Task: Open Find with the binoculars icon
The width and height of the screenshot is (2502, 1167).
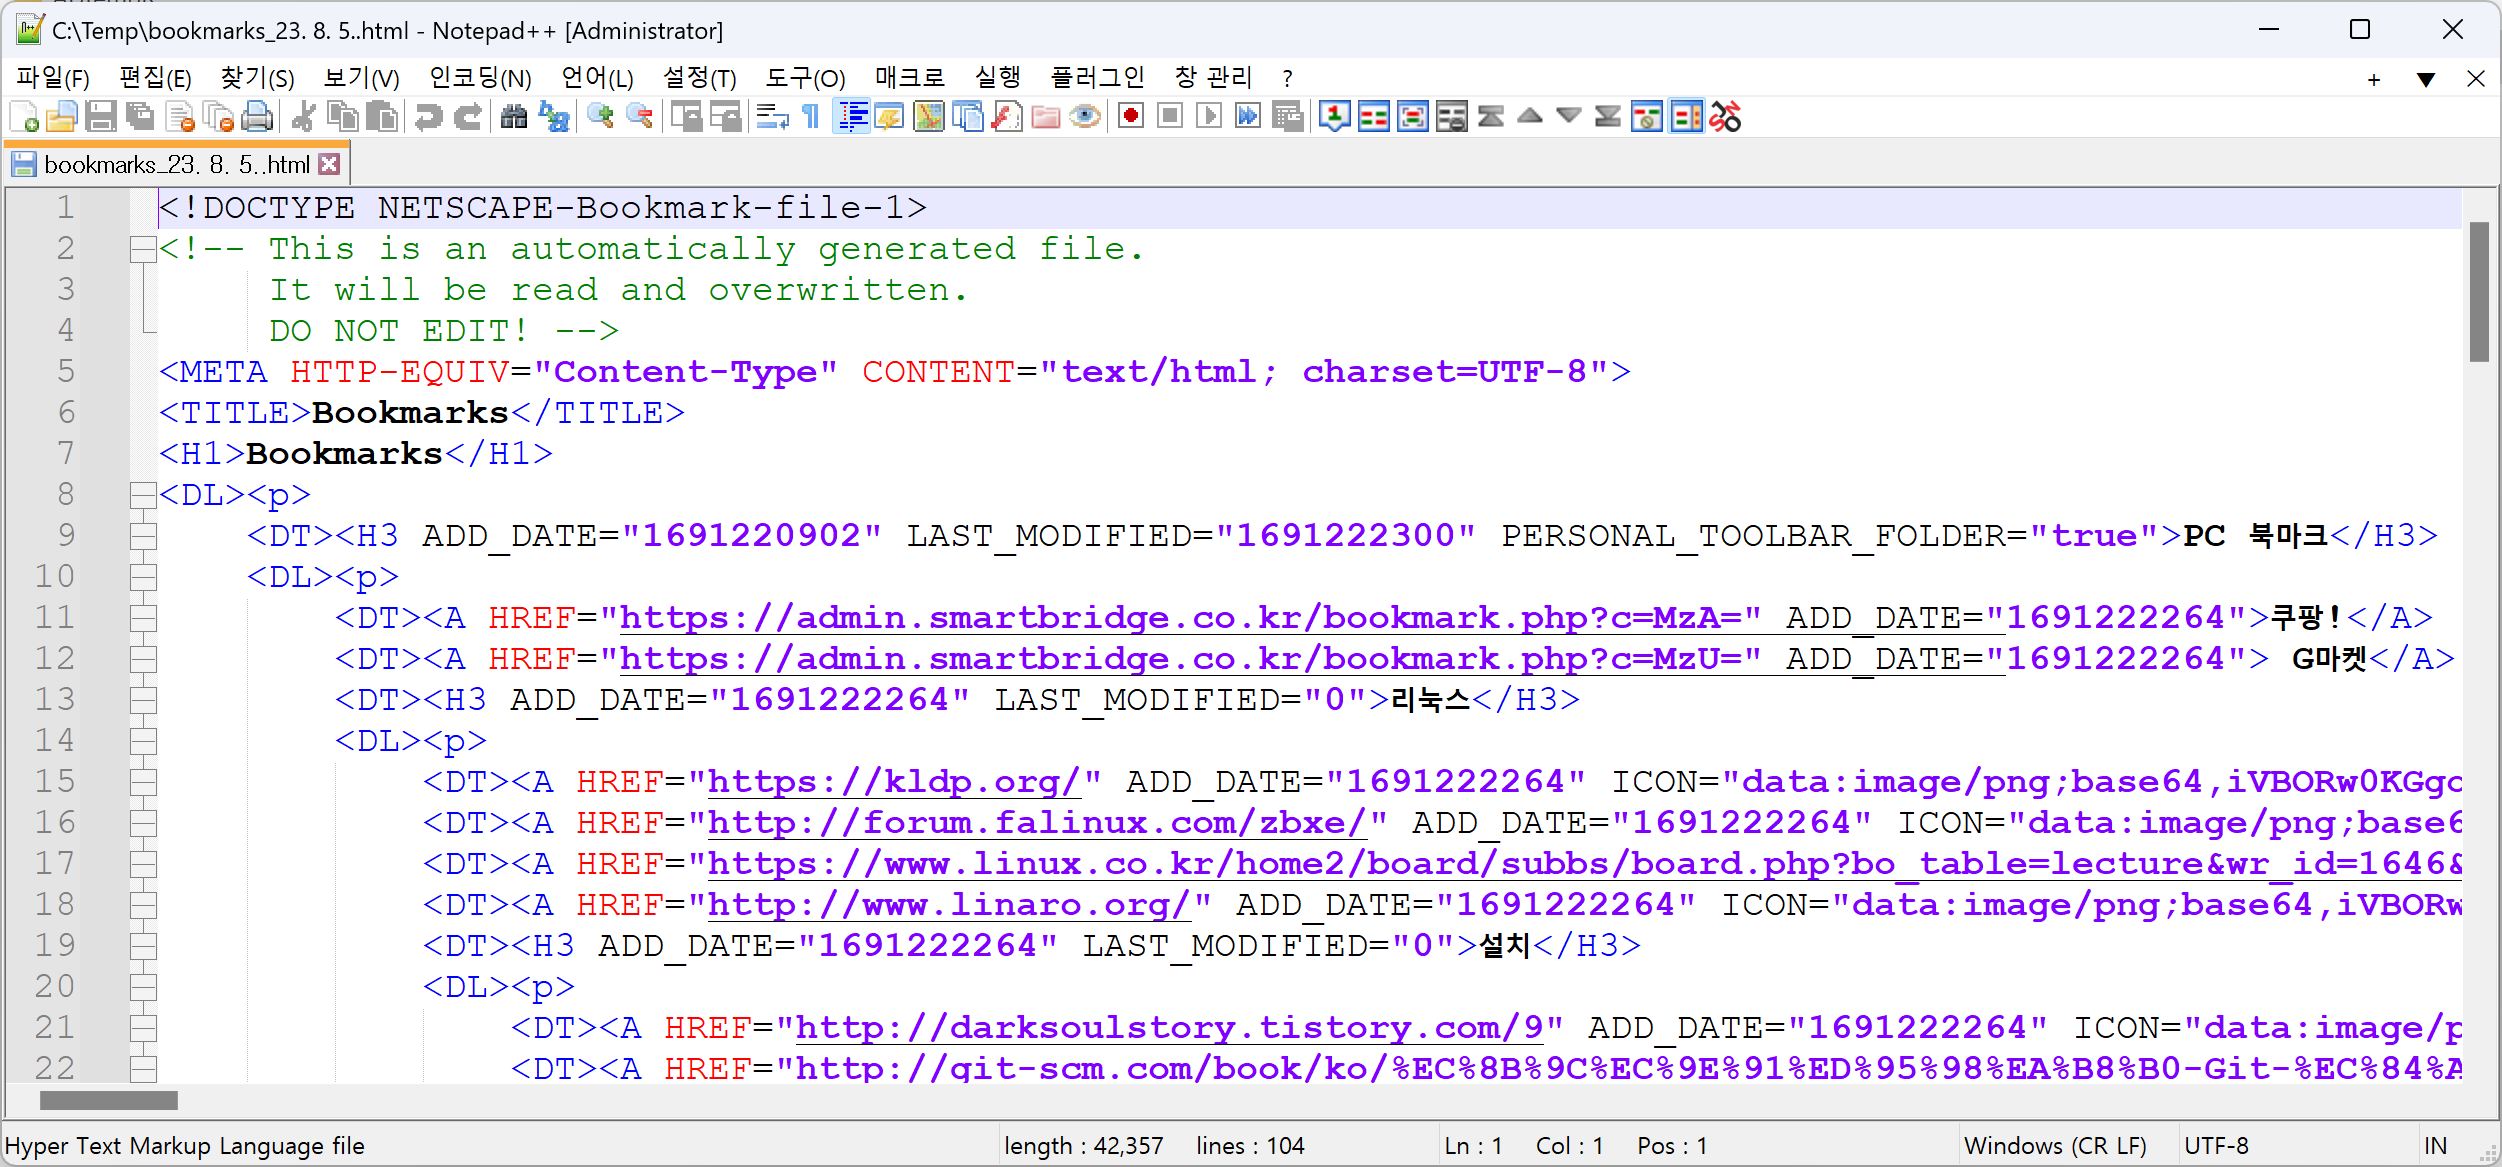Action: point(514,117)
